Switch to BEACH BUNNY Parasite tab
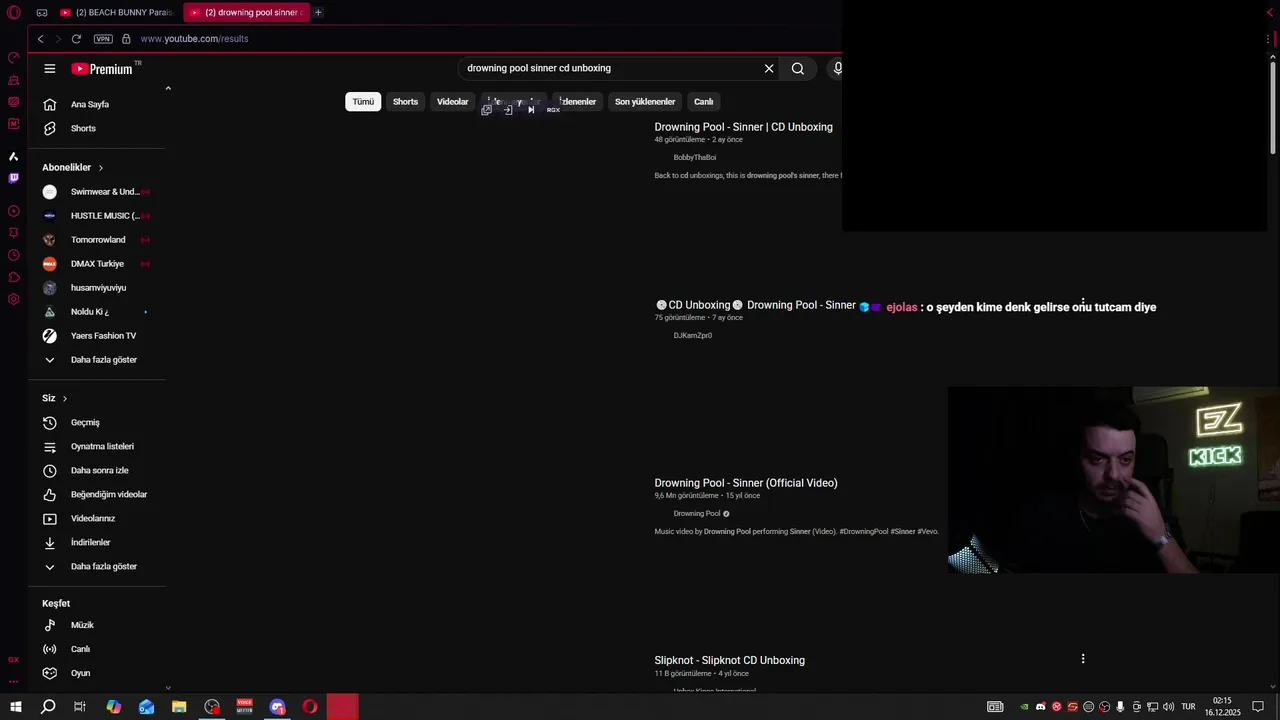The image size is (1280, 720). tap(116, 12)
